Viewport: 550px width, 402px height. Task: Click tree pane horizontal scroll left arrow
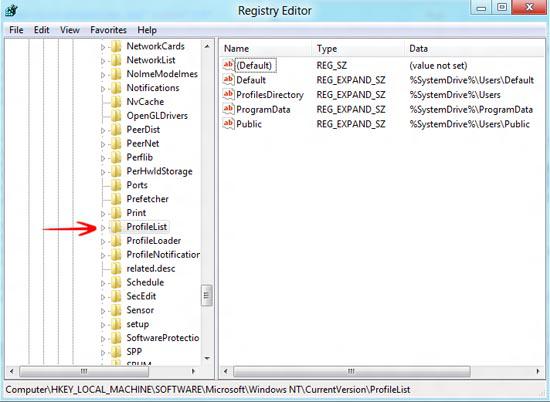click(12, 371)
